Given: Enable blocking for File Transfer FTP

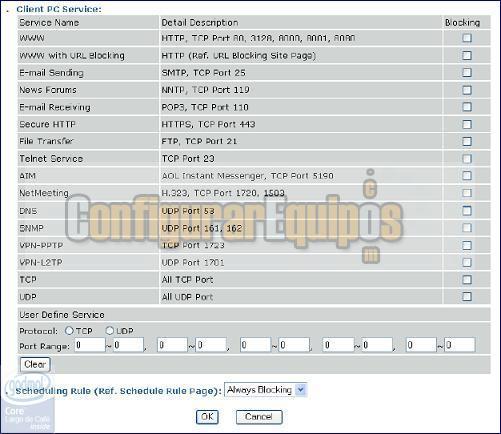Looking at the screenshot, I should click(x=467, y=141).
